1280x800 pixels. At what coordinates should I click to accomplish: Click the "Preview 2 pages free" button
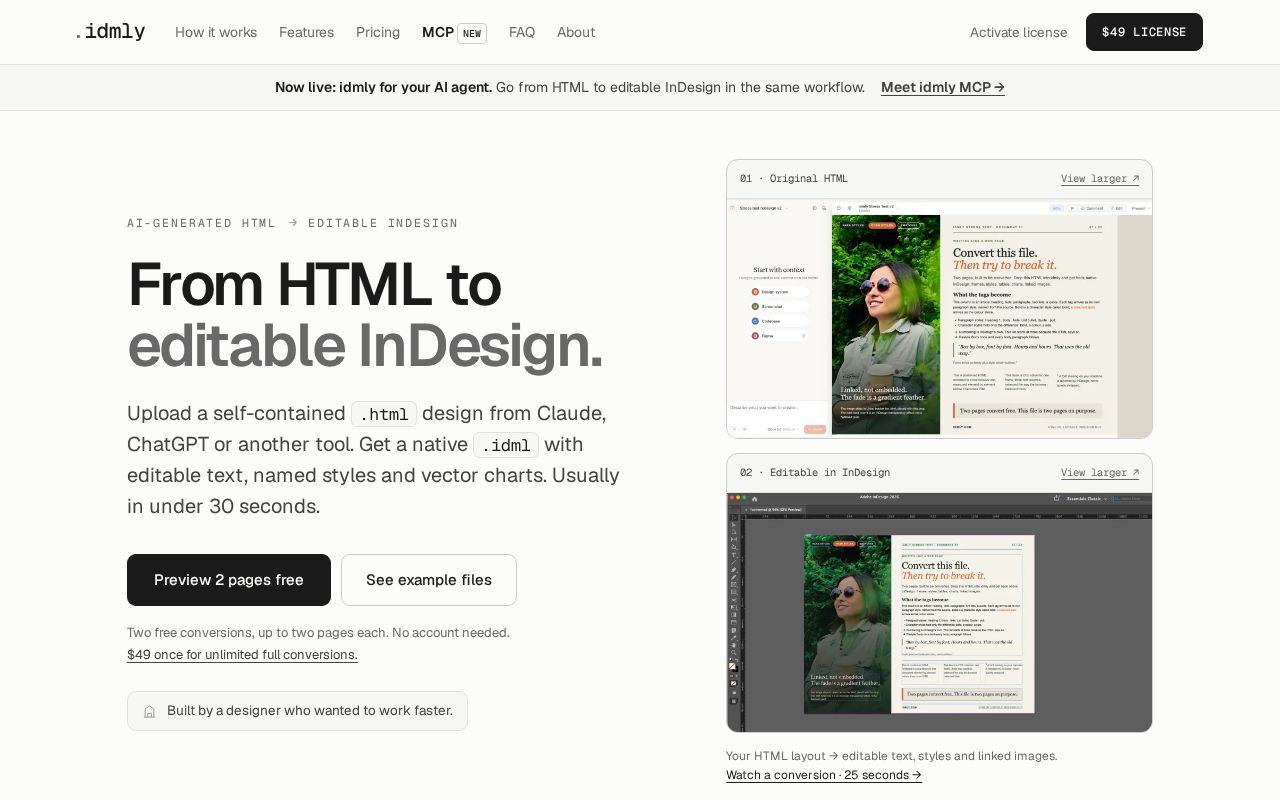coord(229,580)
